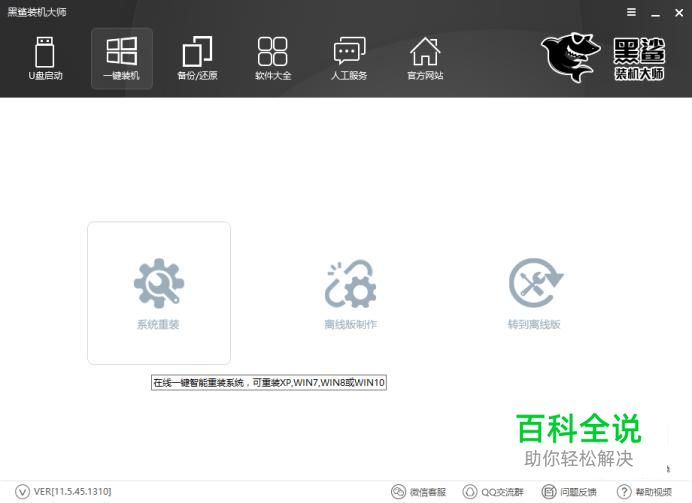Open the U盘启动 USB boot tool
Image resolution: width=692 pixels, height=503 pixels.
click(x=45, y=59)
